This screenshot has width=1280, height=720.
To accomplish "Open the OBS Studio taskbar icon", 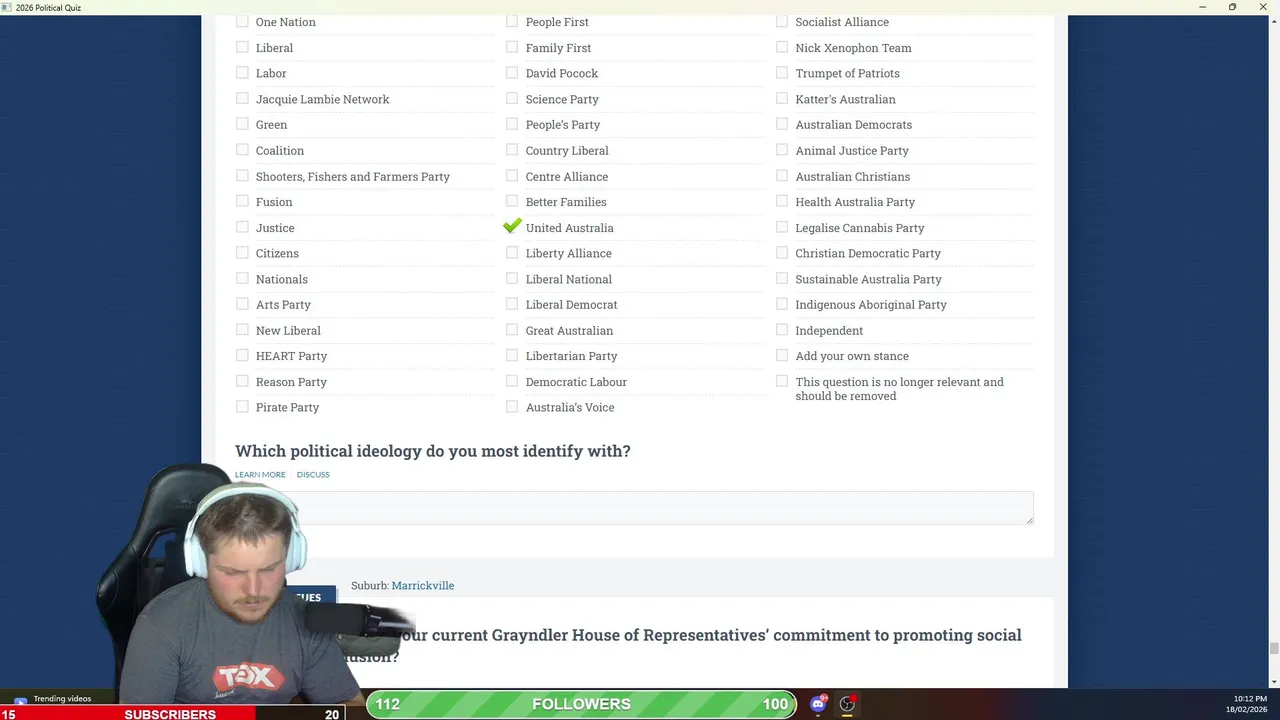I will pyautogui.click(x=847, y=704).
